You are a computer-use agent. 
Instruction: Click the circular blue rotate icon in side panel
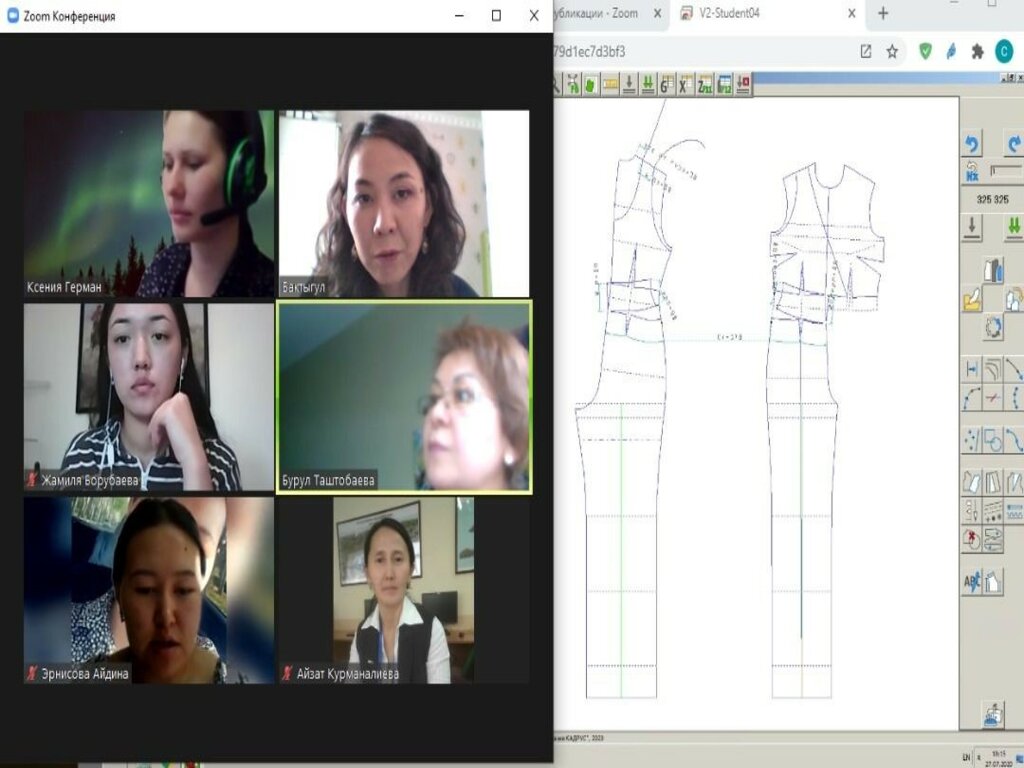[993, 327]
